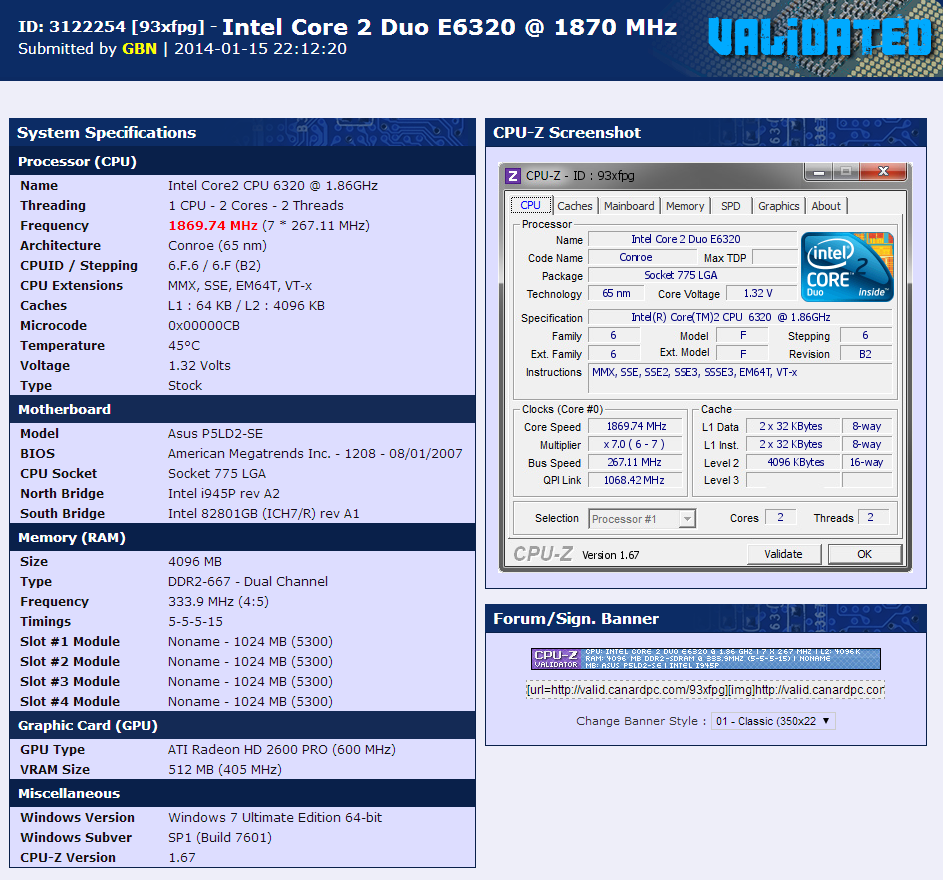Viewport: 943px width, 880px height.
Task: Close the CPU-Z window
Action: pos(883,172)
